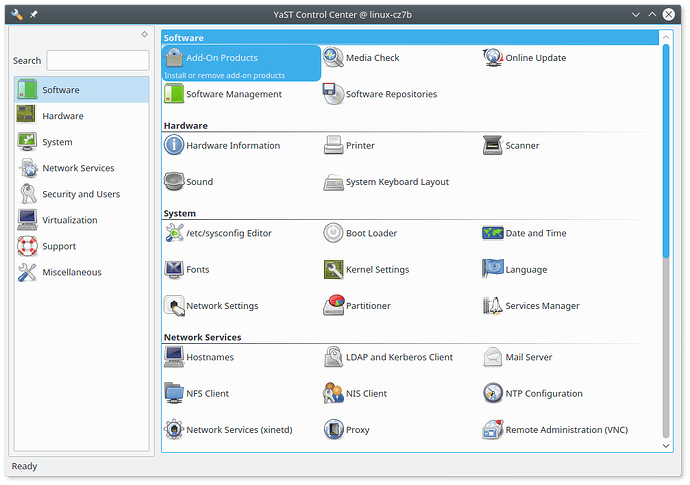Open the Scanner setup icon
690x485 pixels.
(x=493, y=146)
